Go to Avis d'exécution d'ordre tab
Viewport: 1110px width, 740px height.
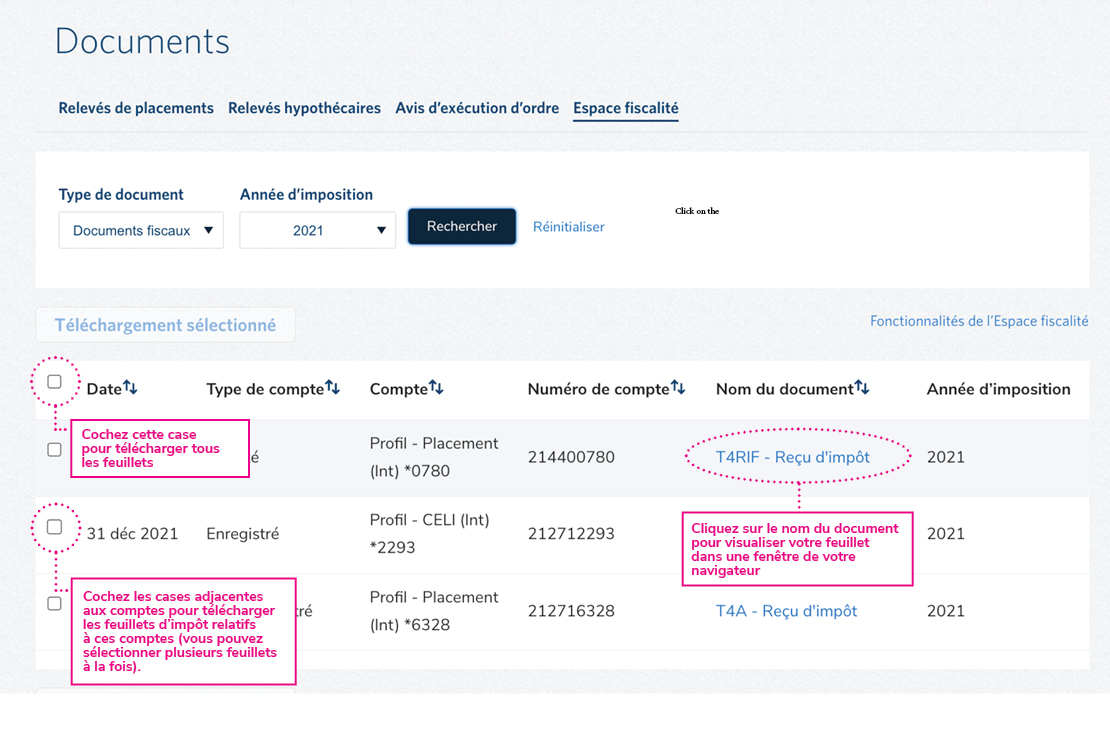pyautogui.click(x=477, y=108)
